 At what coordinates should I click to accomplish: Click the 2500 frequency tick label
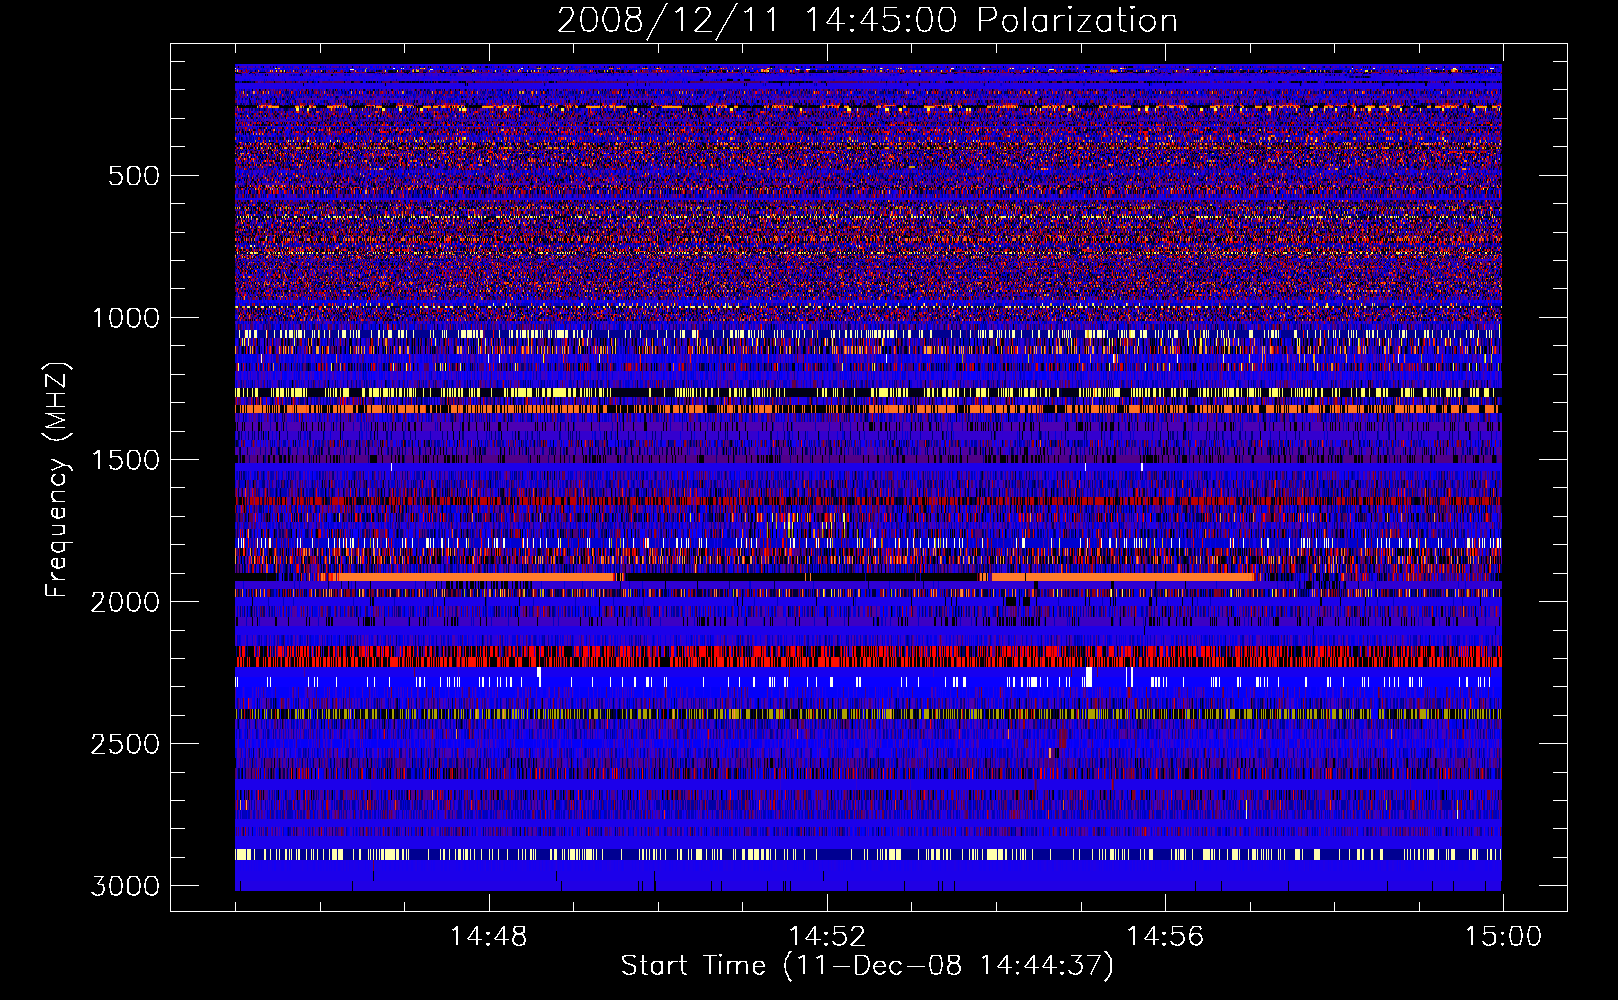pyautogui.click(x=126, y=744)
